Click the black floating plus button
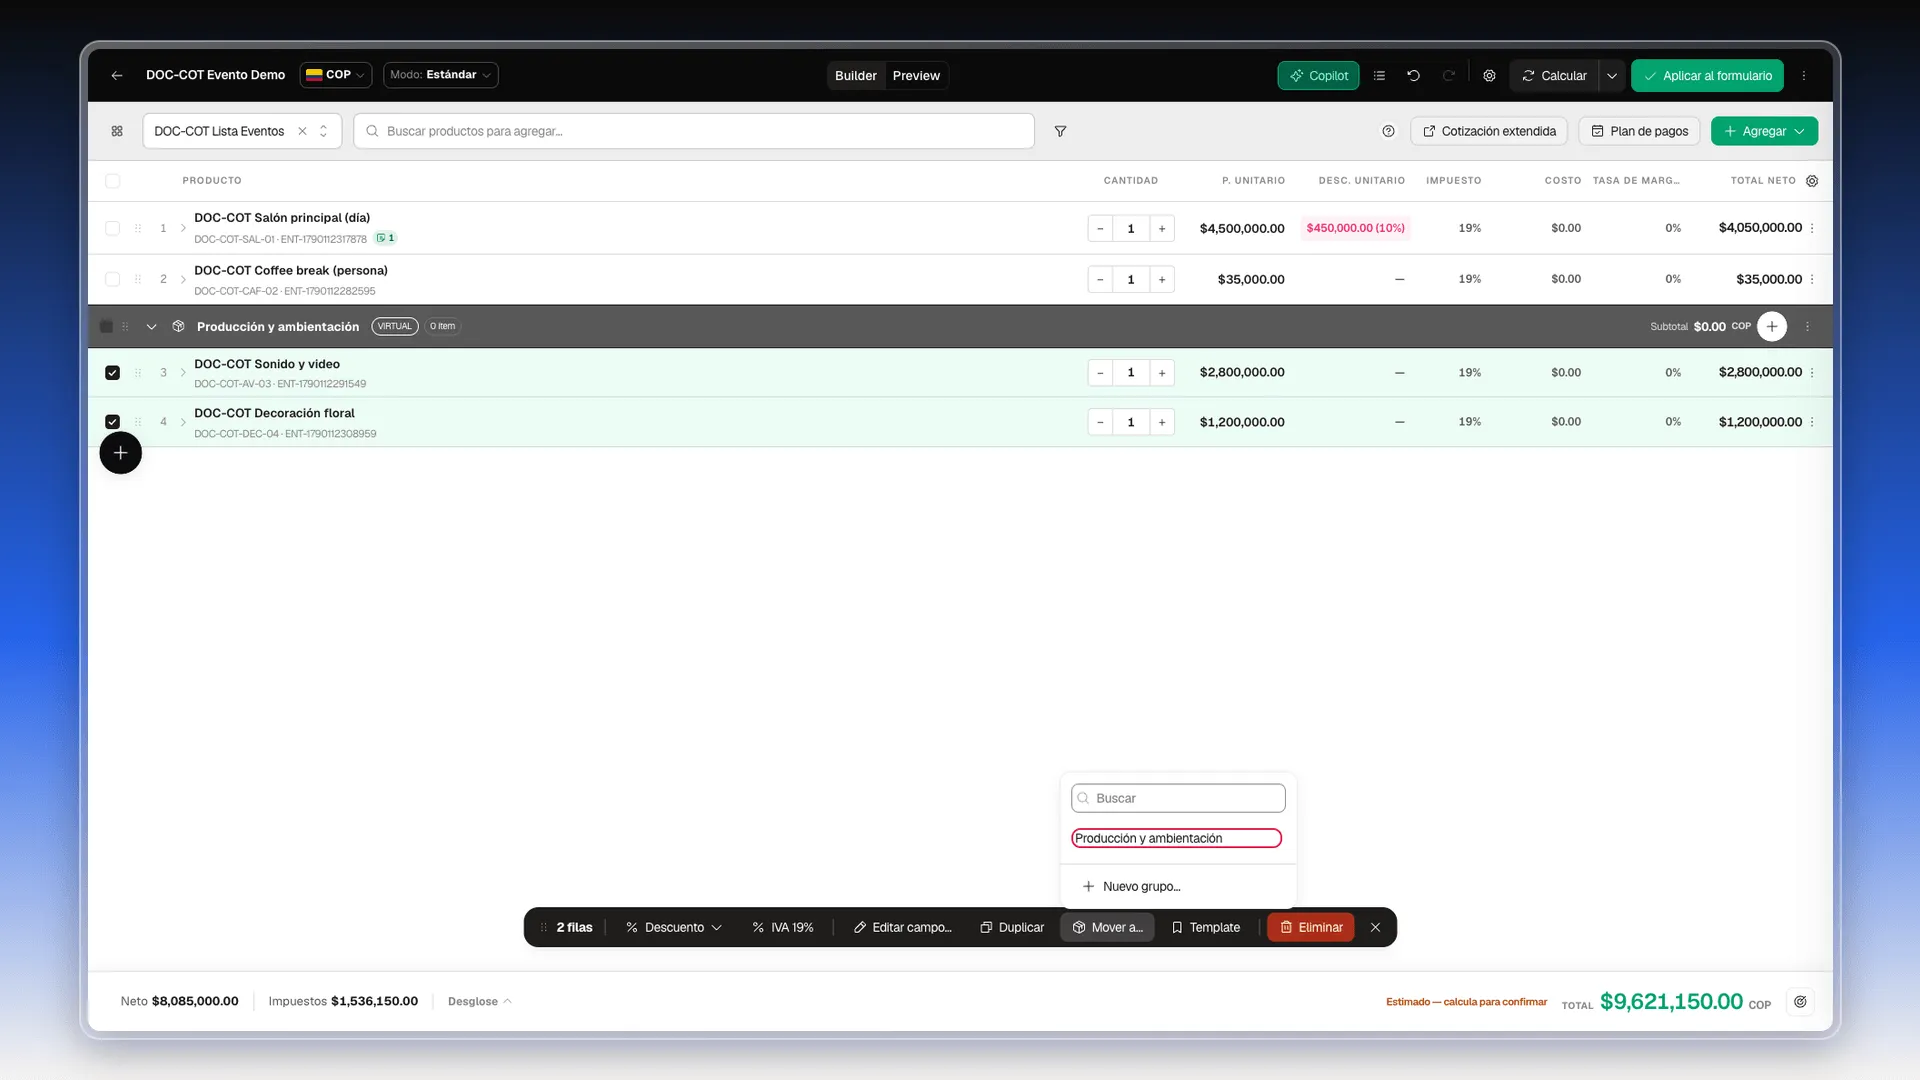 coord(120,453)
